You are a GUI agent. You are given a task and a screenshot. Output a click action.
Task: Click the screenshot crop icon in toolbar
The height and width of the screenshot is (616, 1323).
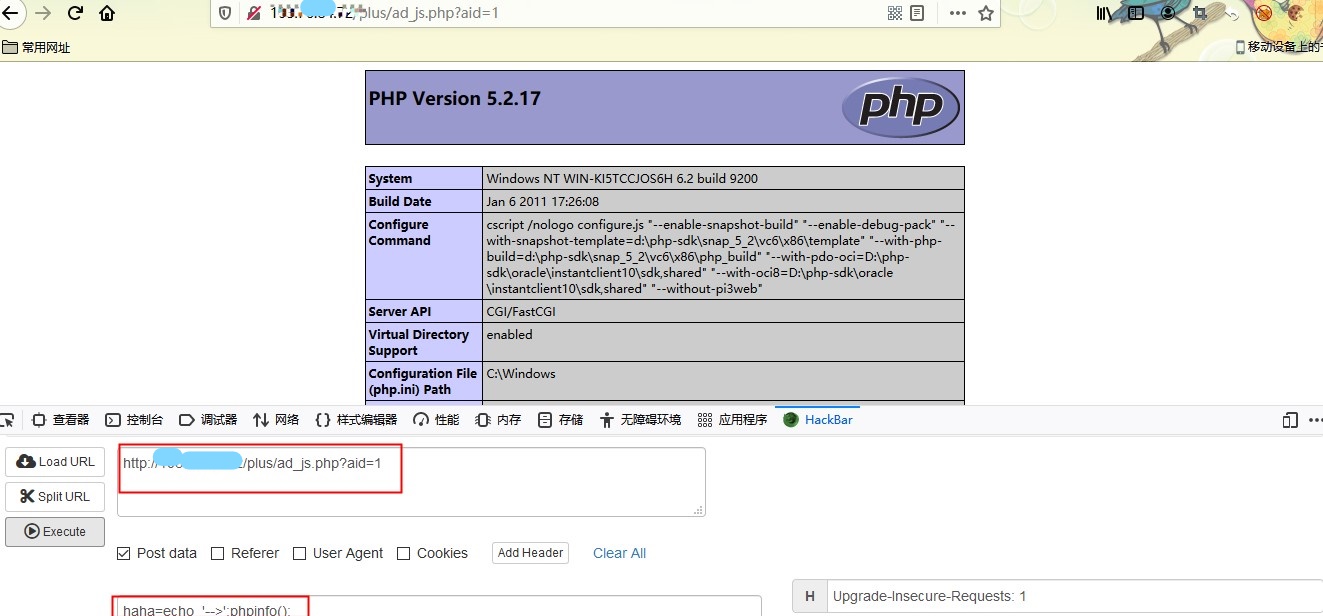[x=1201, y=13]
